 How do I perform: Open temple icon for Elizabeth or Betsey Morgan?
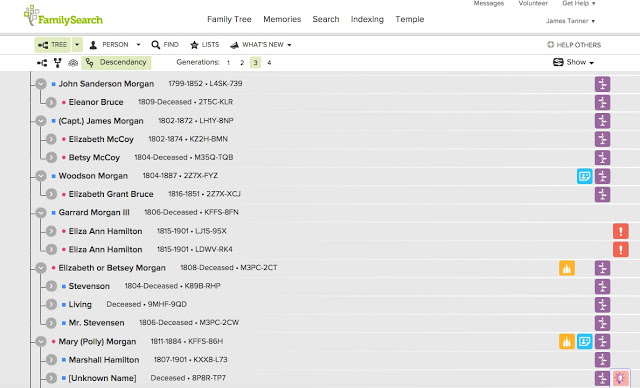click(x=602, y=268)
